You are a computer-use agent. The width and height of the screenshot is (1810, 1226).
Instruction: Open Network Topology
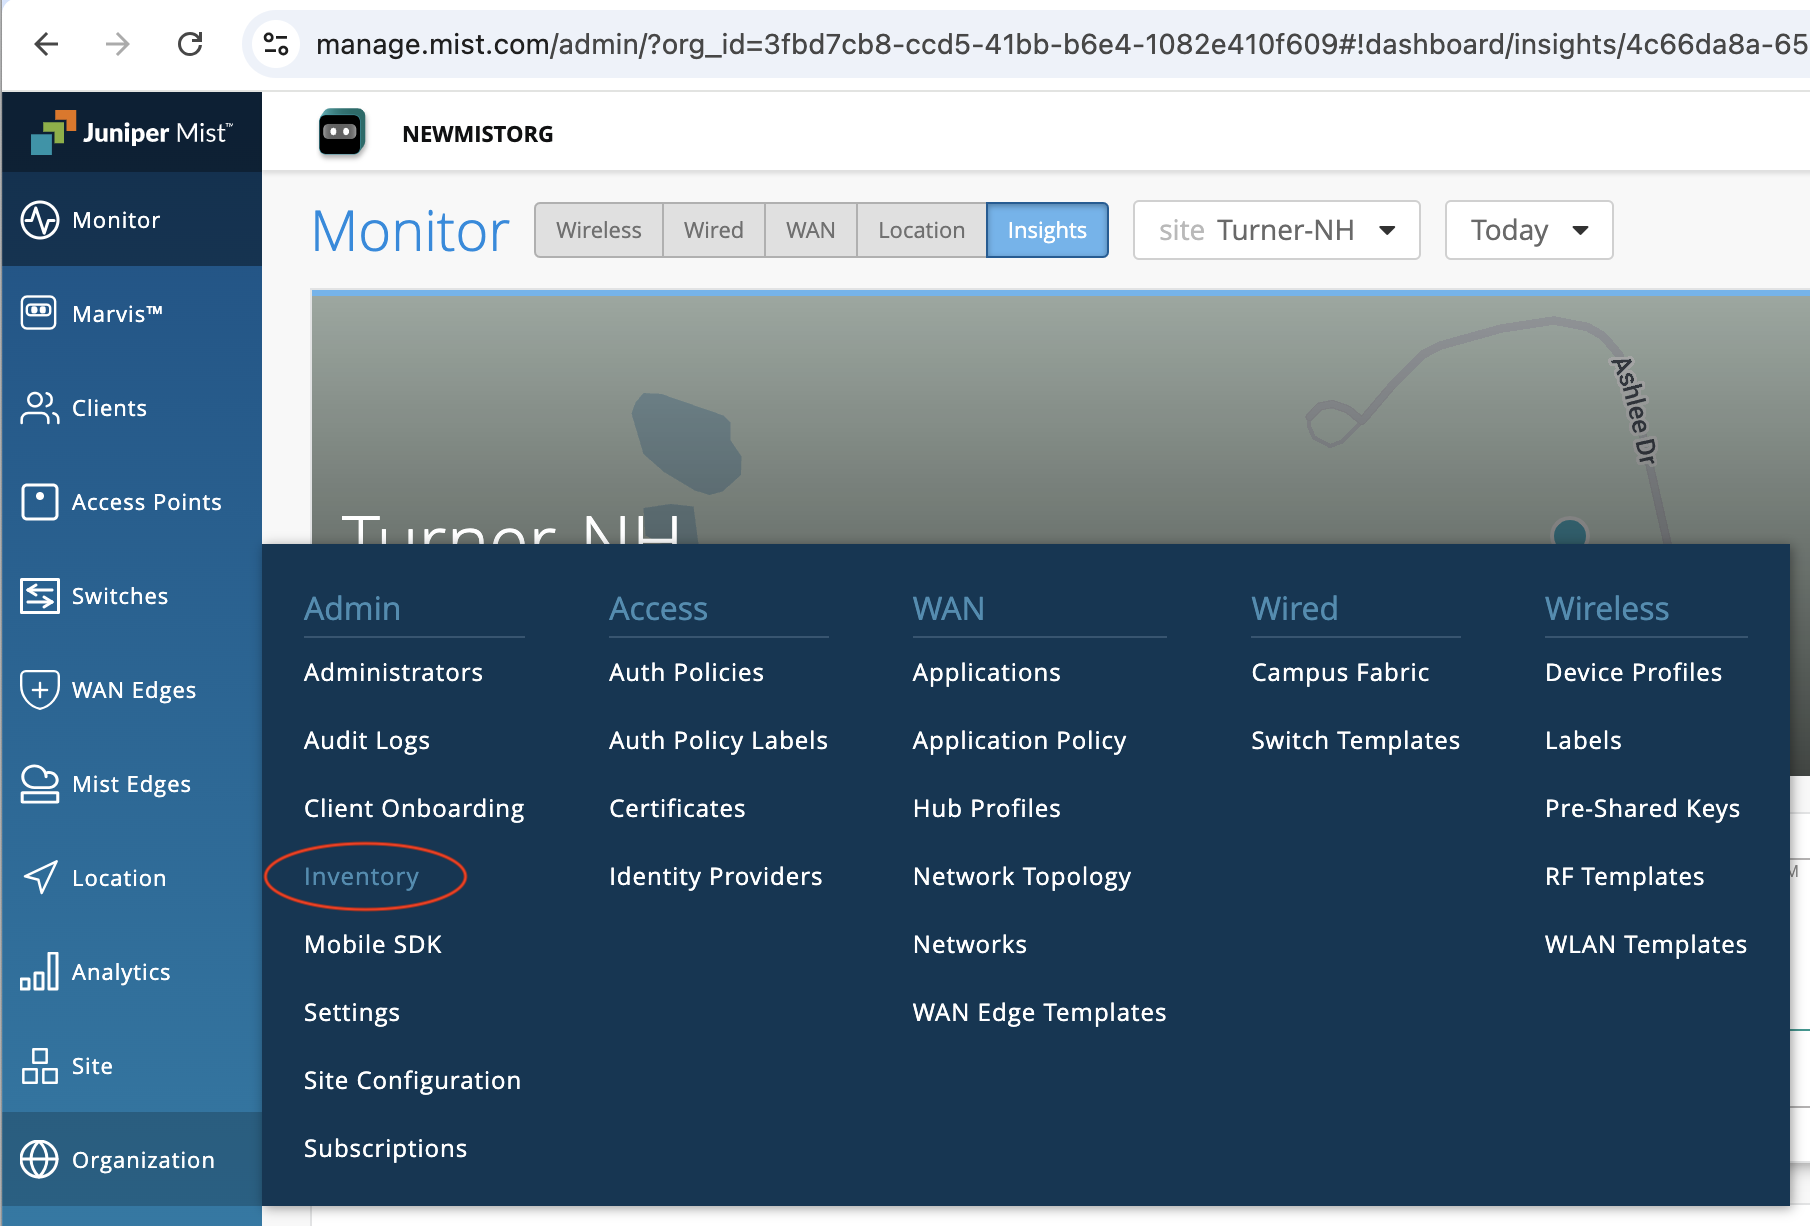(x=1022, y=876)
